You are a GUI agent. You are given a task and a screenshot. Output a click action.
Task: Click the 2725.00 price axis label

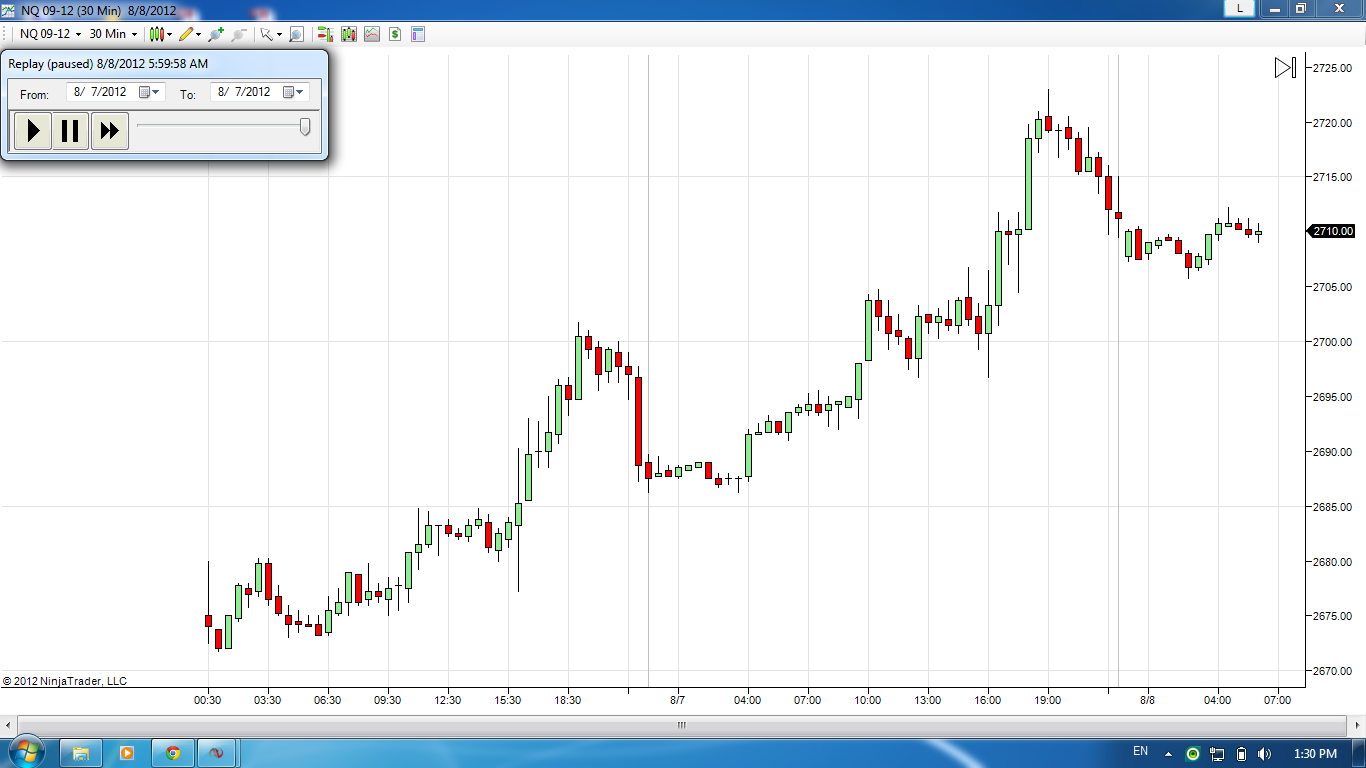tap(1333, 67)
